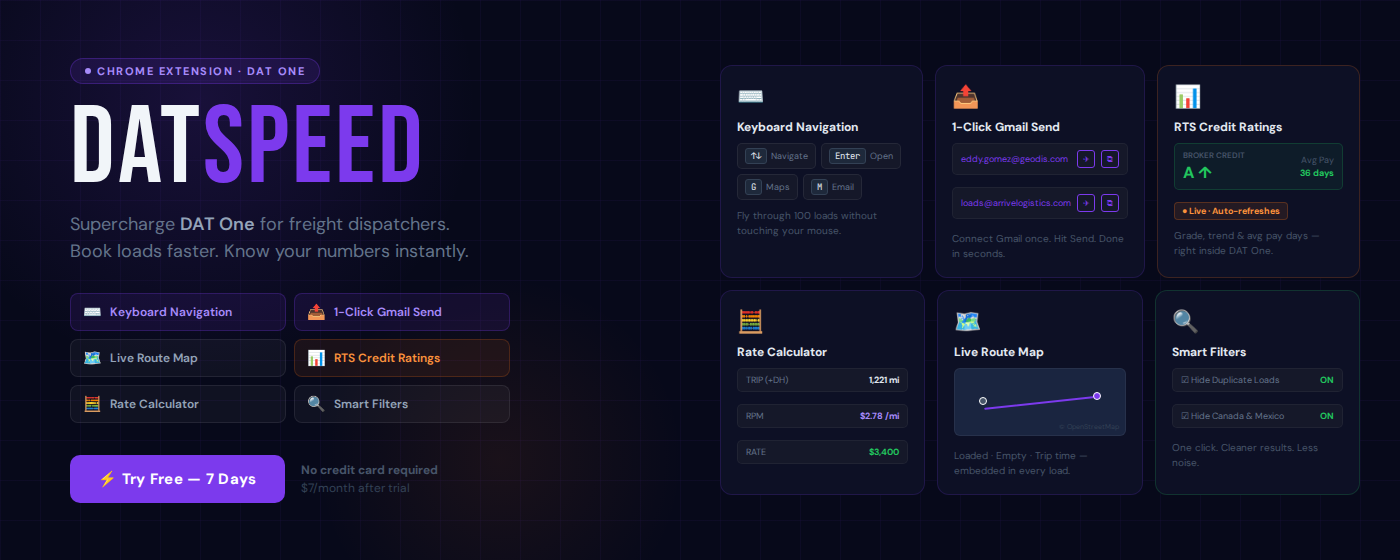Click the G key badge for Maps
This screenshot has height=560, width=1400.
tap(754, 187)
